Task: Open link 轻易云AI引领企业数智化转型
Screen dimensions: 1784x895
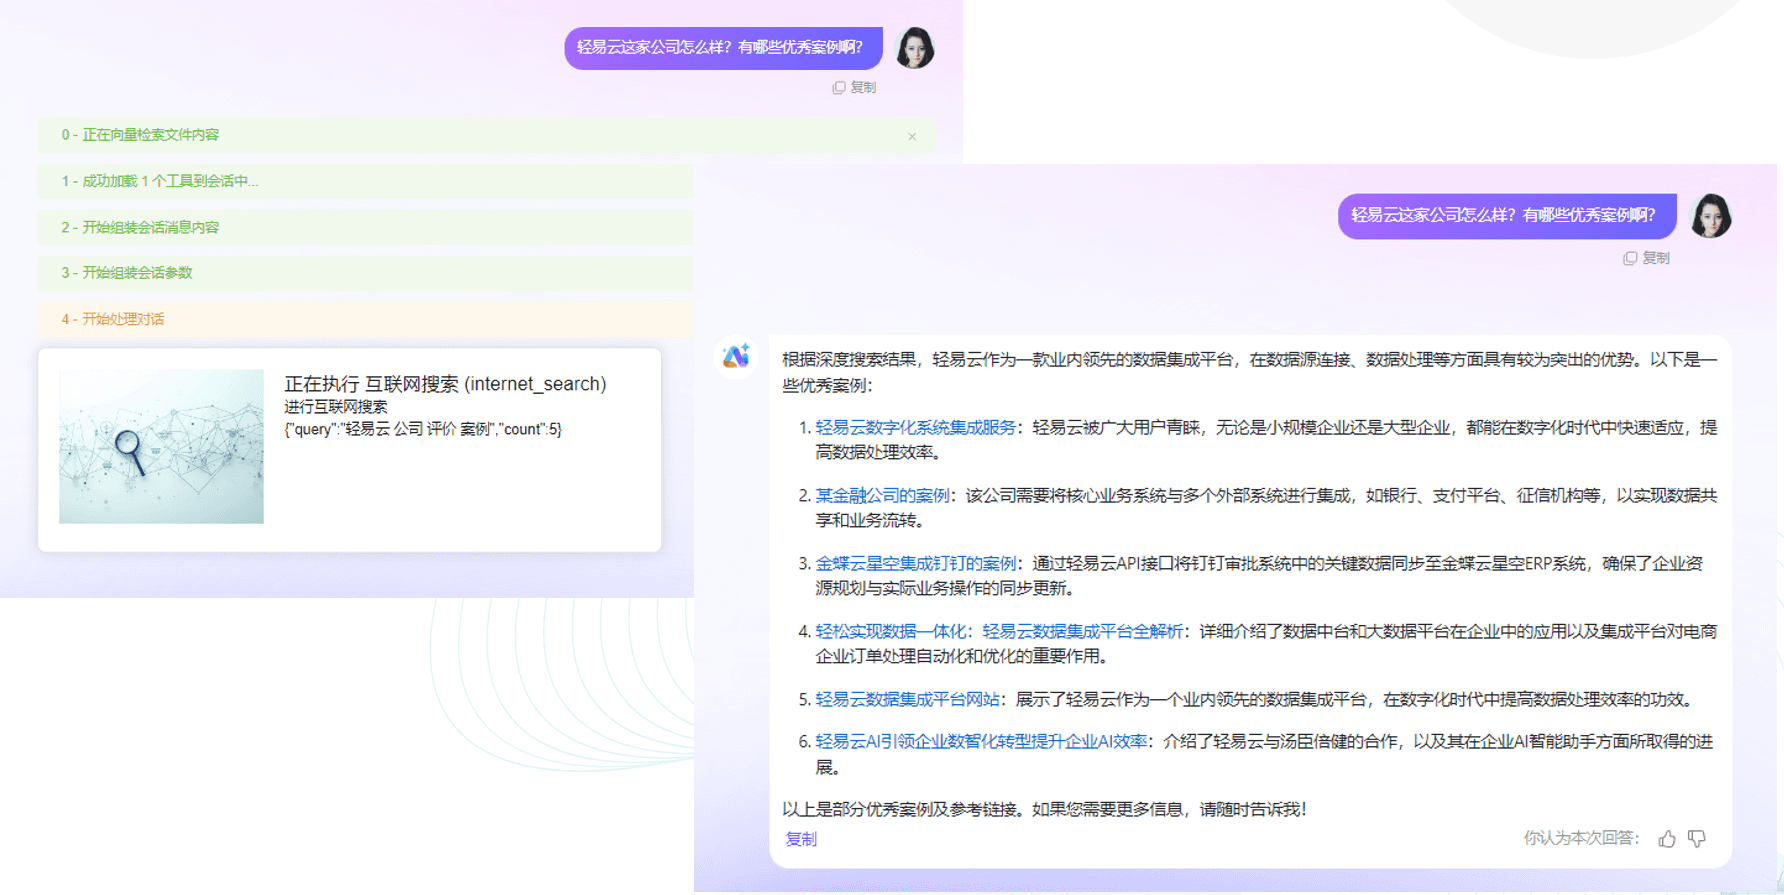Action: click(x=981, y=741)
